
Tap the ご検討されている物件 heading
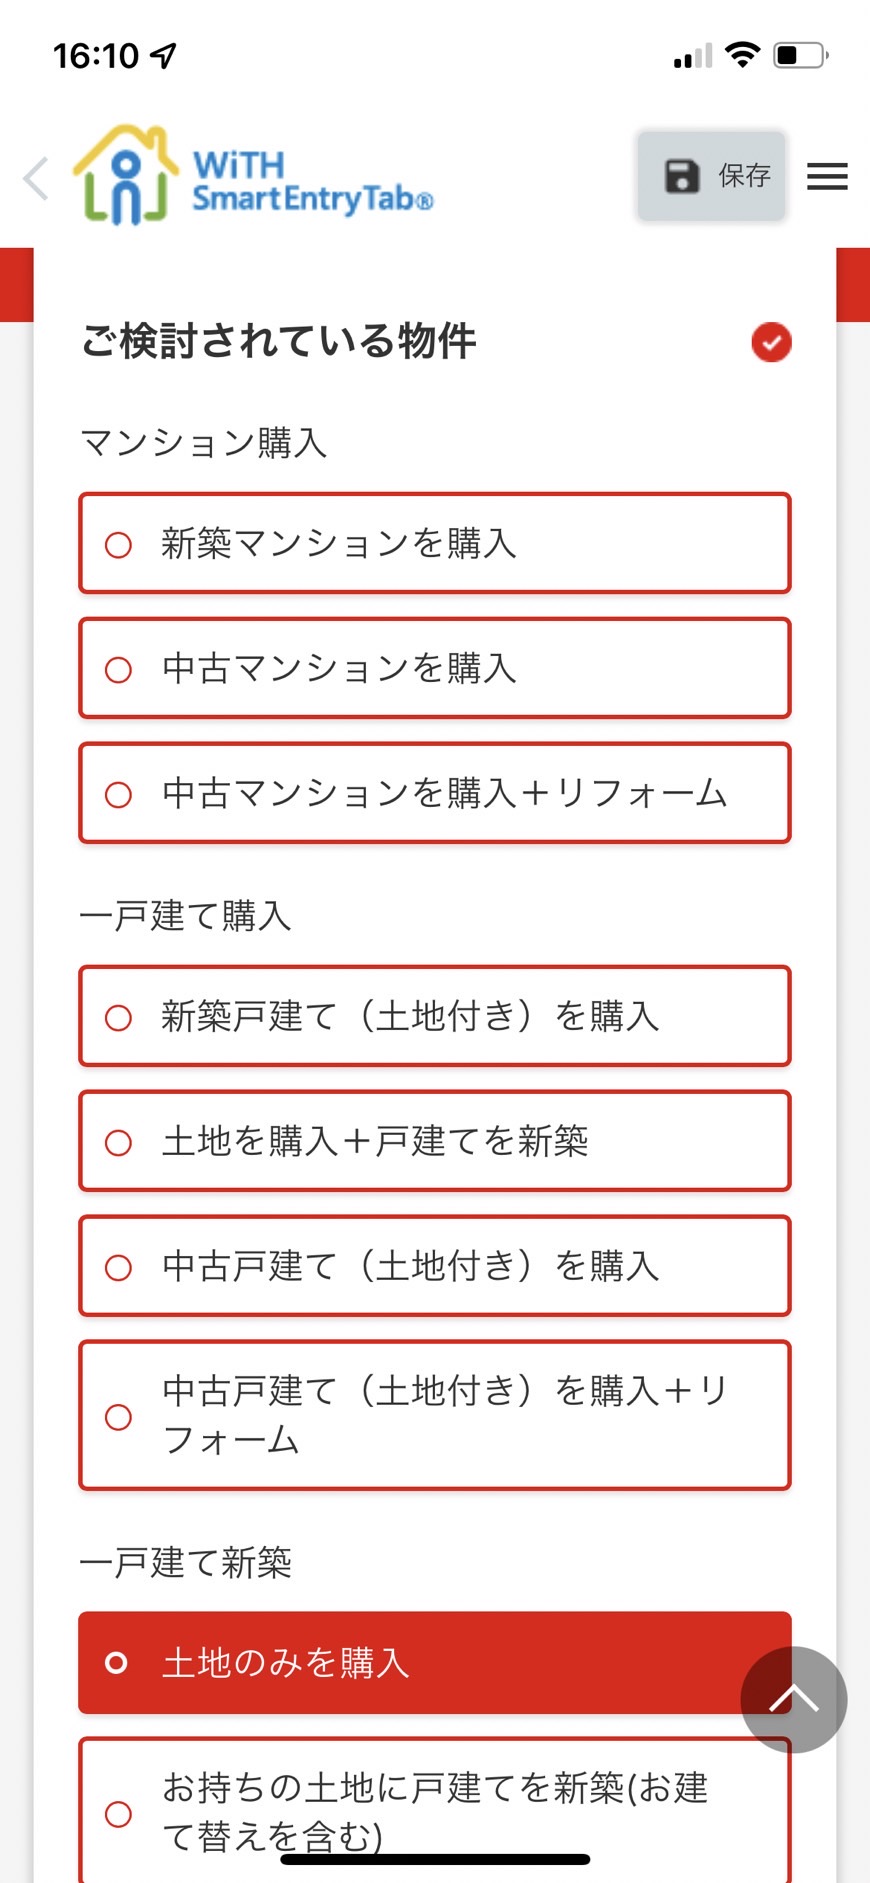[278, 341]
